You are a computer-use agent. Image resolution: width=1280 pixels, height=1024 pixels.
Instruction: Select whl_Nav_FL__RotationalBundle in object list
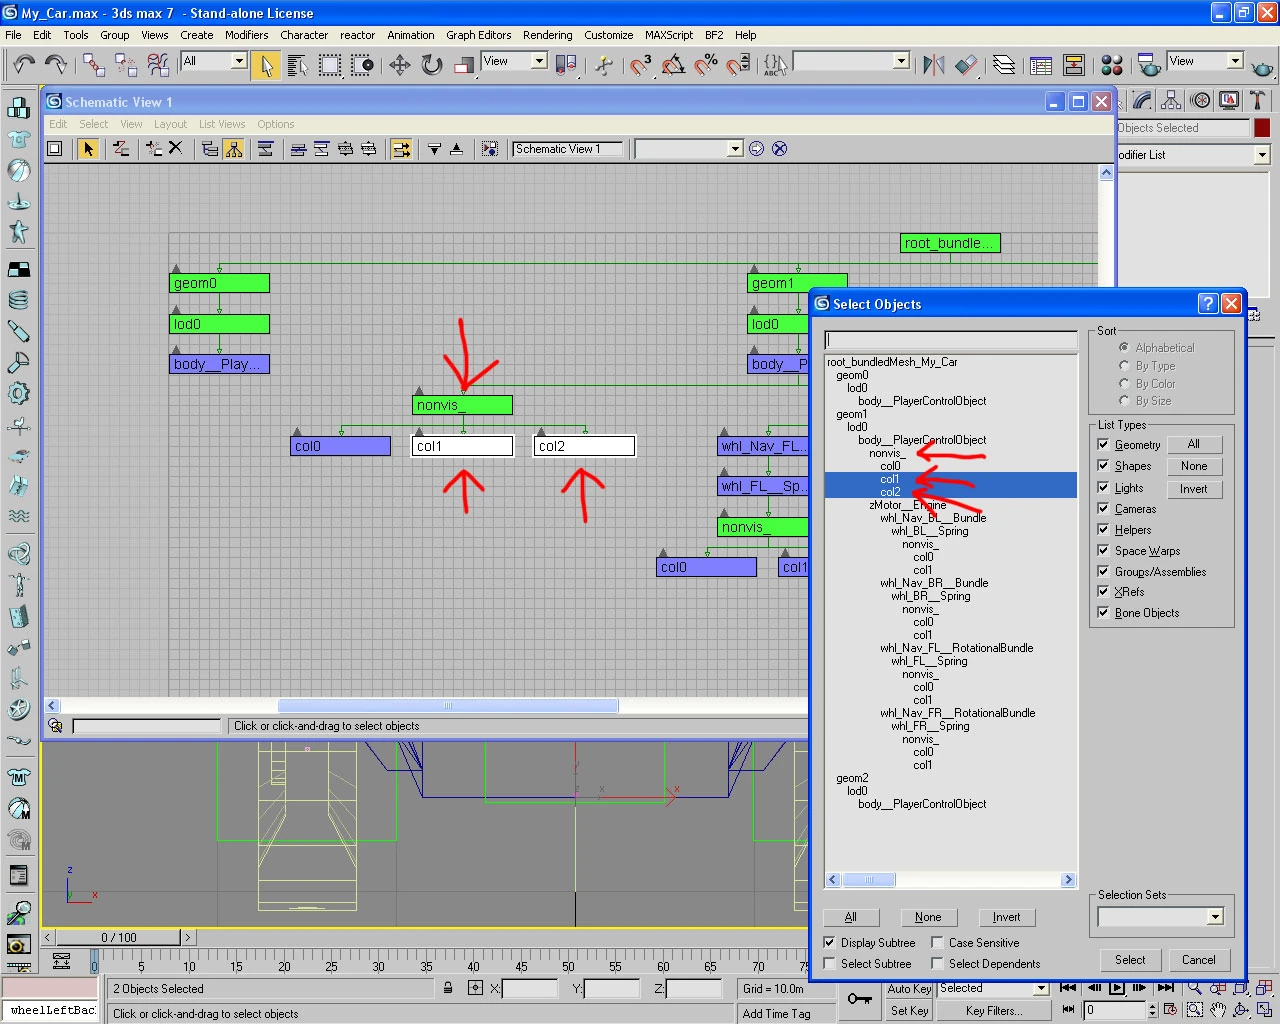point(956,648)
